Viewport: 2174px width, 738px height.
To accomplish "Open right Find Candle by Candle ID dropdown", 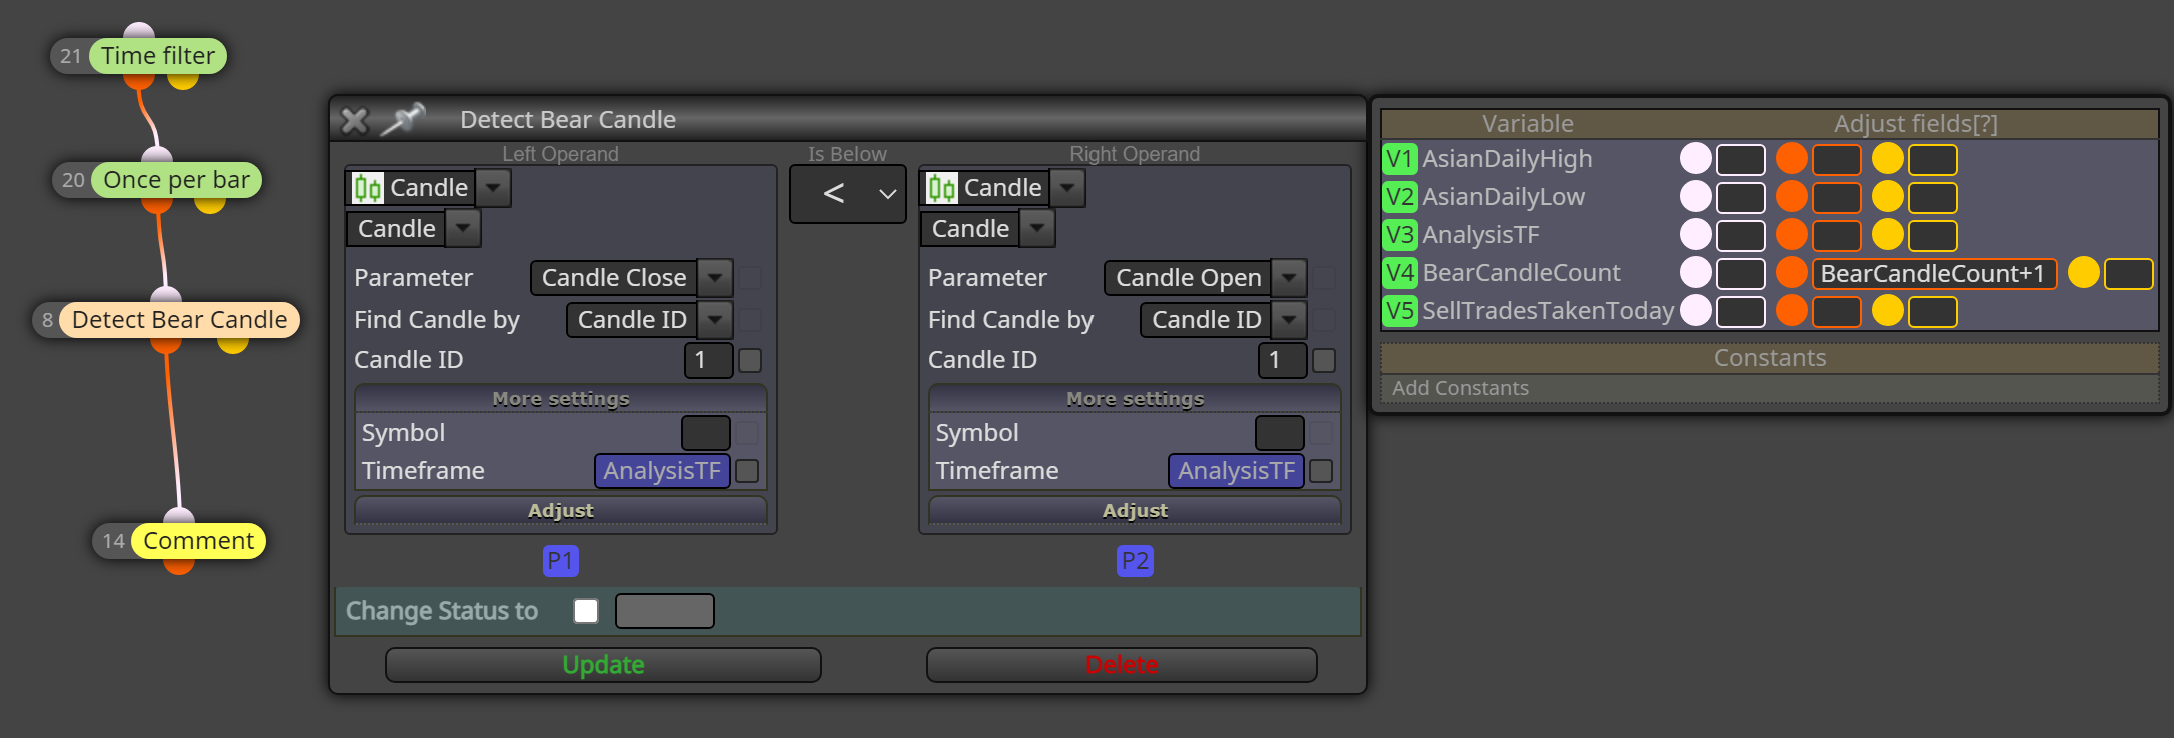I will tap(1289, 320).
